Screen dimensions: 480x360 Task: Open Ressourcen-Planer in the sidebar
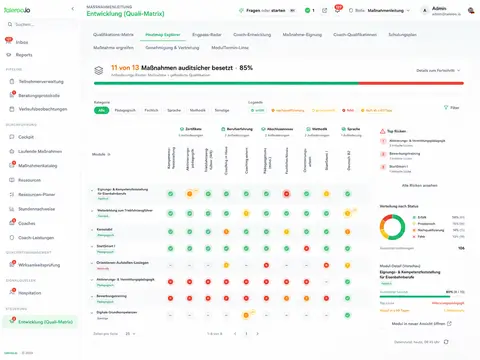37,195
